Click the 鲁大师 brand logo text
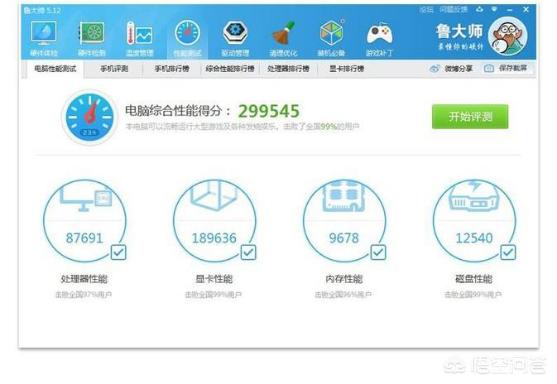The image size is (557, 384). point(460,32)
